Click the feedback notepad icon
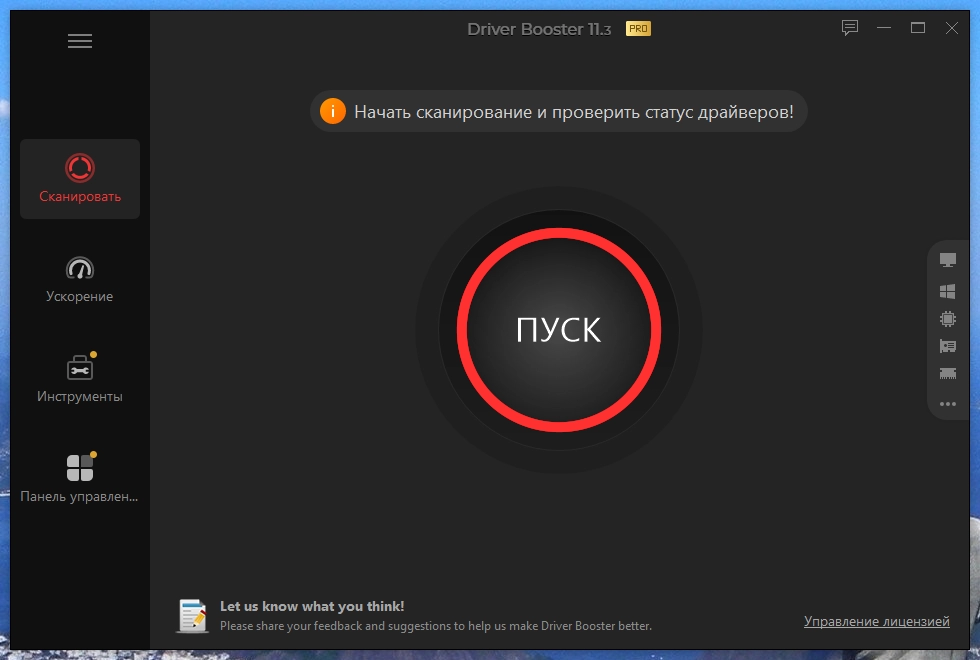 pyautogui.click(x=192, y=616)
